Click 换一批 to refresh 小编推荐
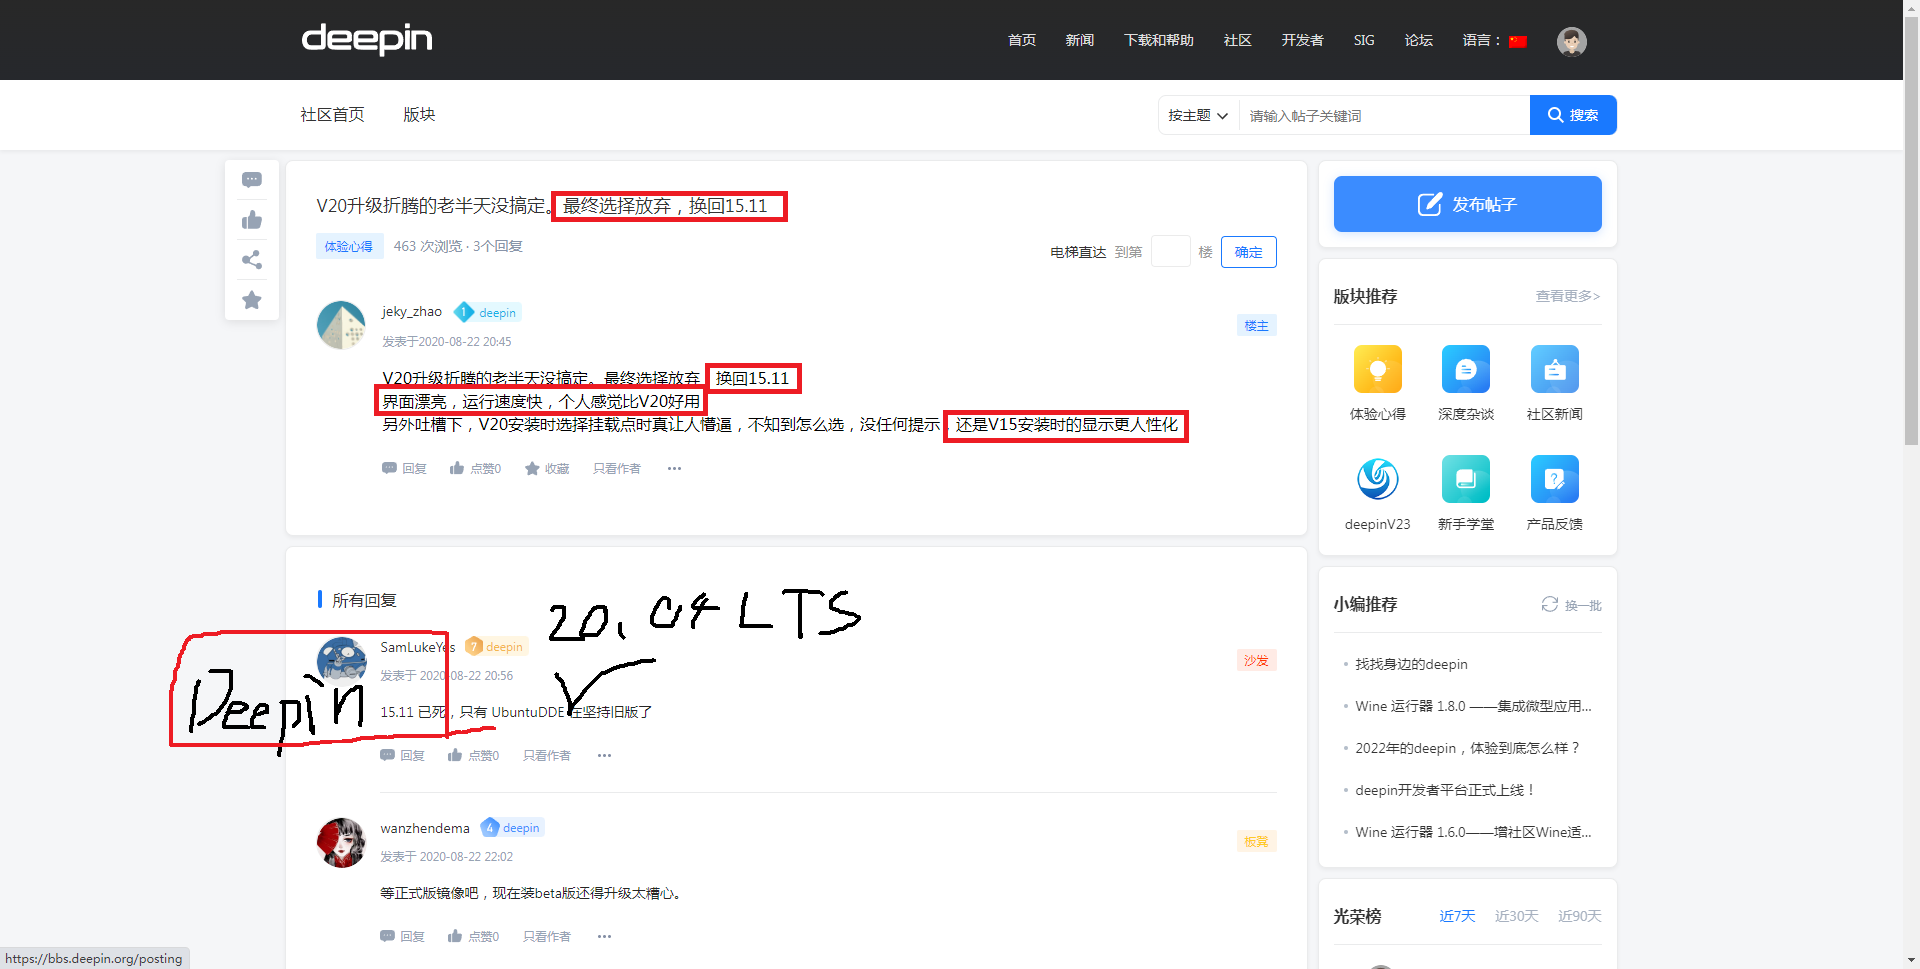Image resolution: width=1920 pixels, height=969 pixels. [x=1570, y=604]
